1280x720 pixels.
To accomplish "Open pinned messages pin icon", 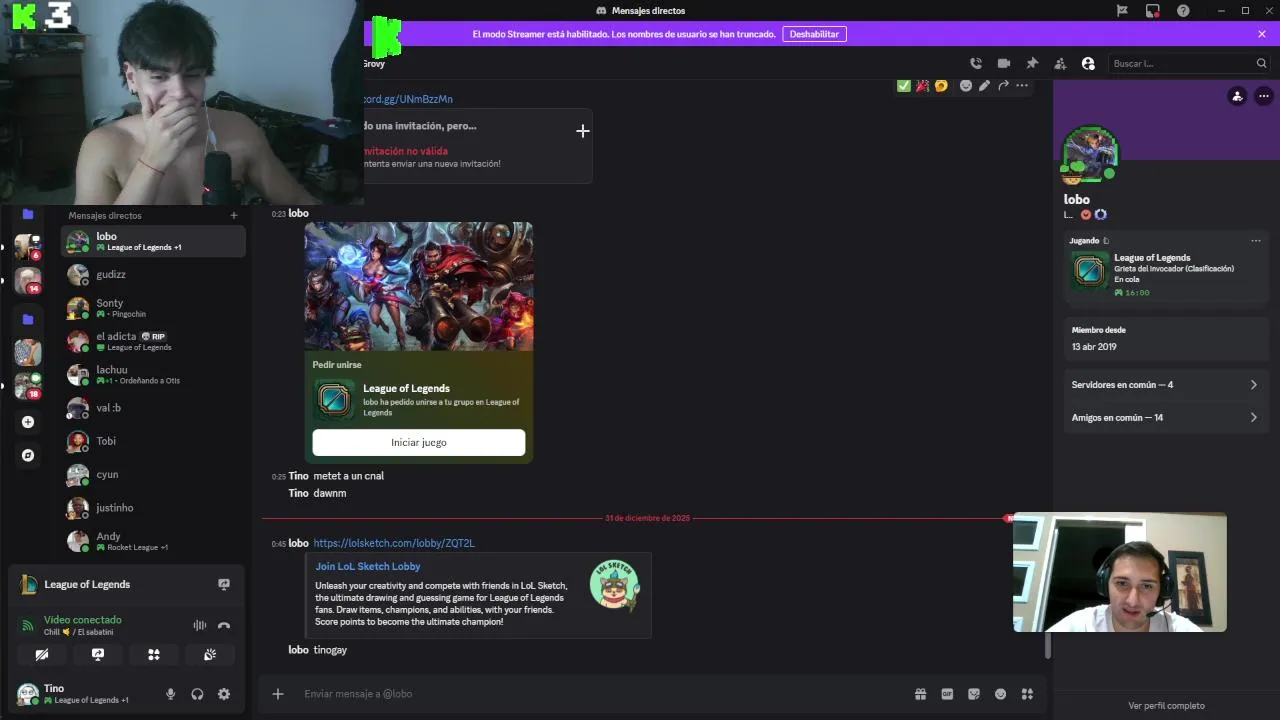I will (x=1032, y=63).
